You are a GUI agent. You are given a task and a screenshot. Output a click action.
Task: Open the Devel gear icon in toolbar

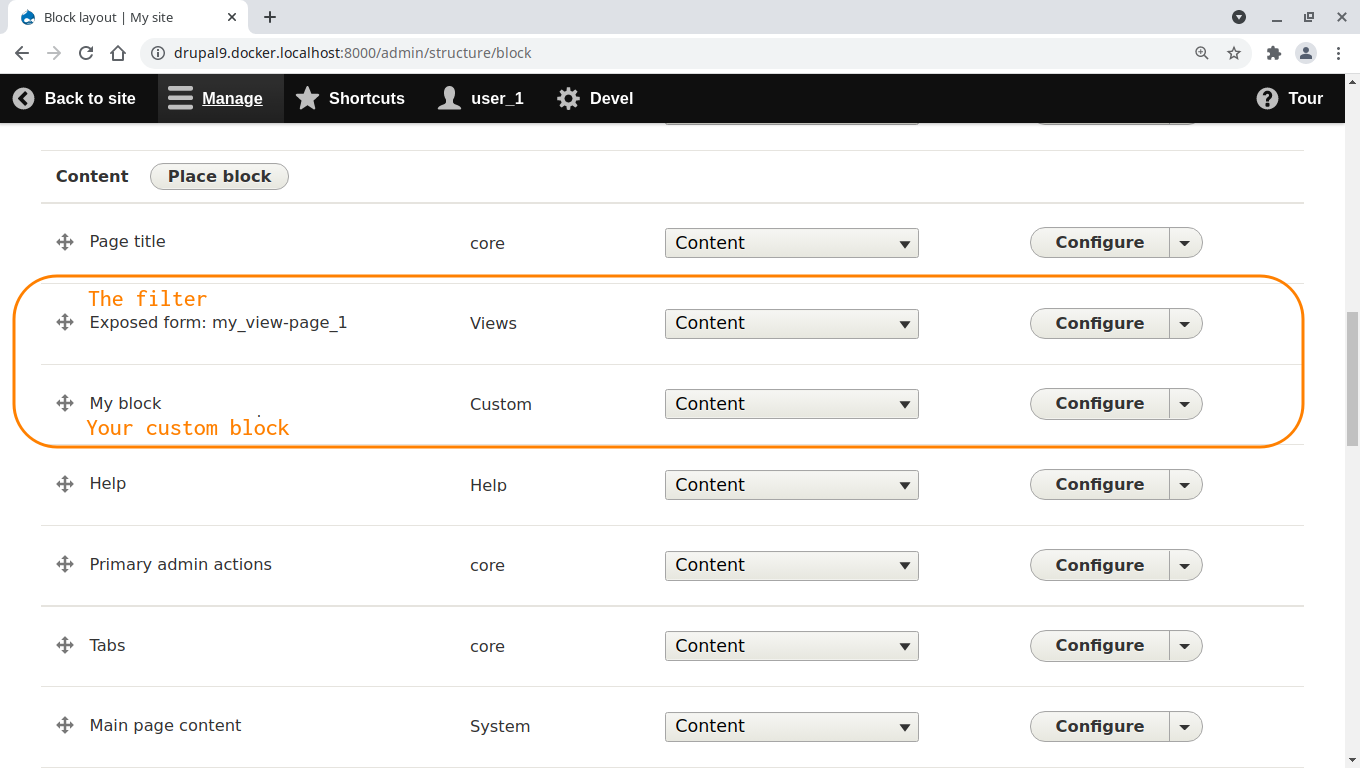pos(568,98)
